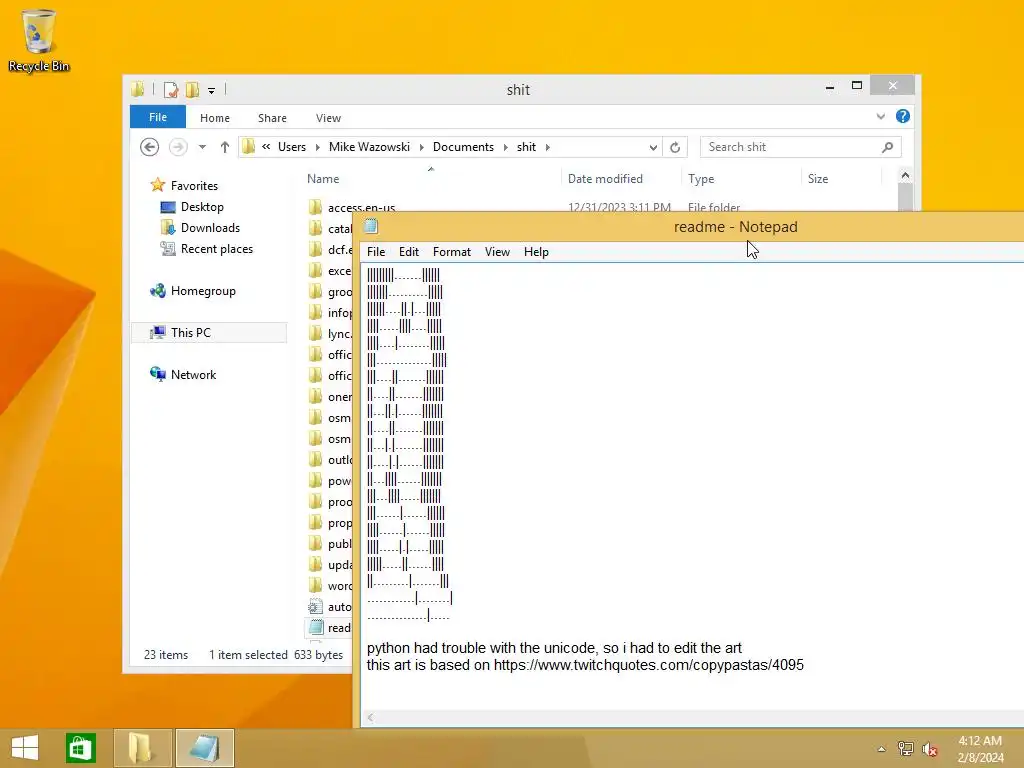Open Notepad Help menu
The width and height of the screenshot is (1024, 768).
coord(536,251)
